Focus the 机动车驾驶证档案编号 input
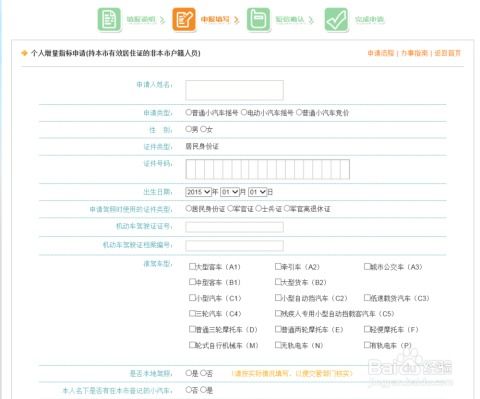480x399 pixels. pos(234,246)
